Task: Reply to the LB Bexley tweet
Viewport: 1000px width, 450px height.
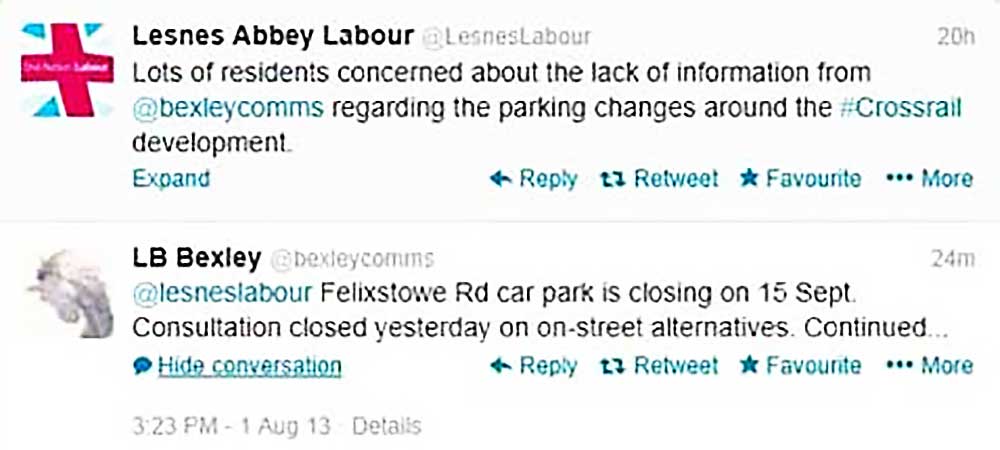Action: point(534,366)
